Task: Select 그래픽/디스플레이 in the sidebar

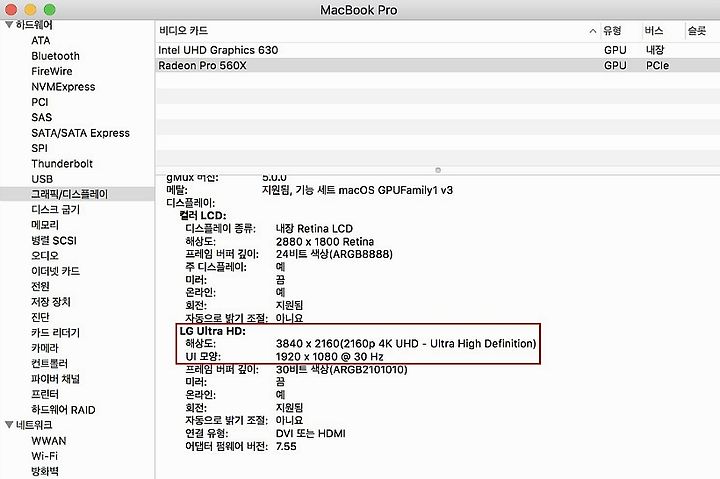Action: tap(69, 194)
